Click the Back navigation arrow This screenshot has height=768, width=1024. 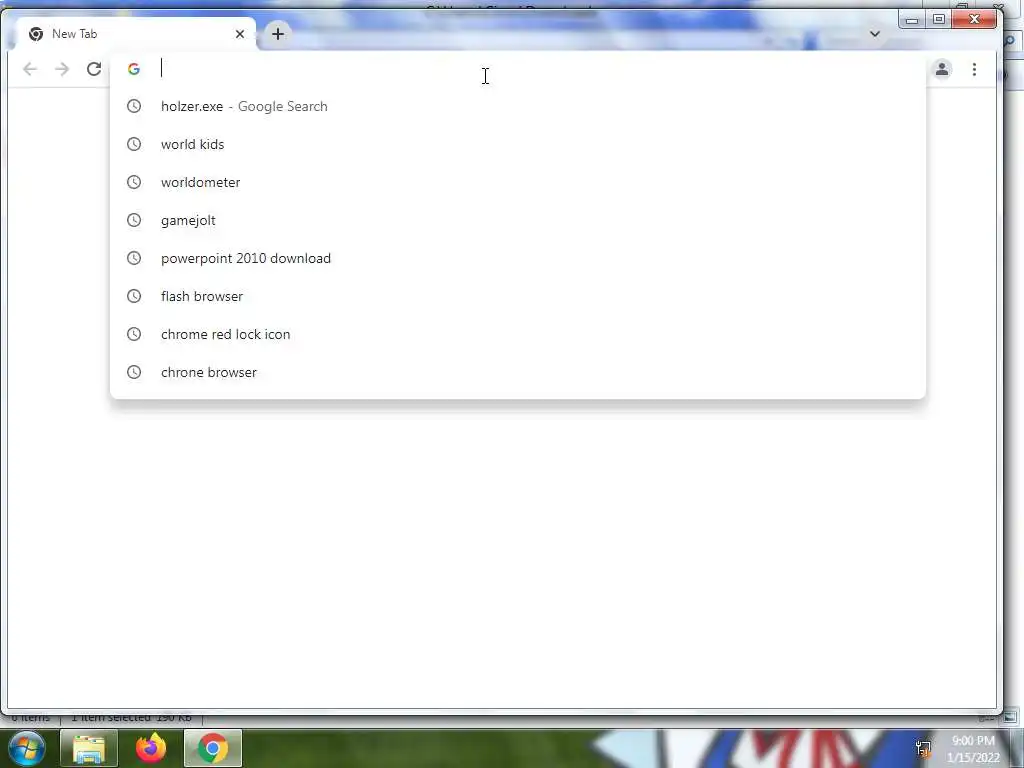30,69
